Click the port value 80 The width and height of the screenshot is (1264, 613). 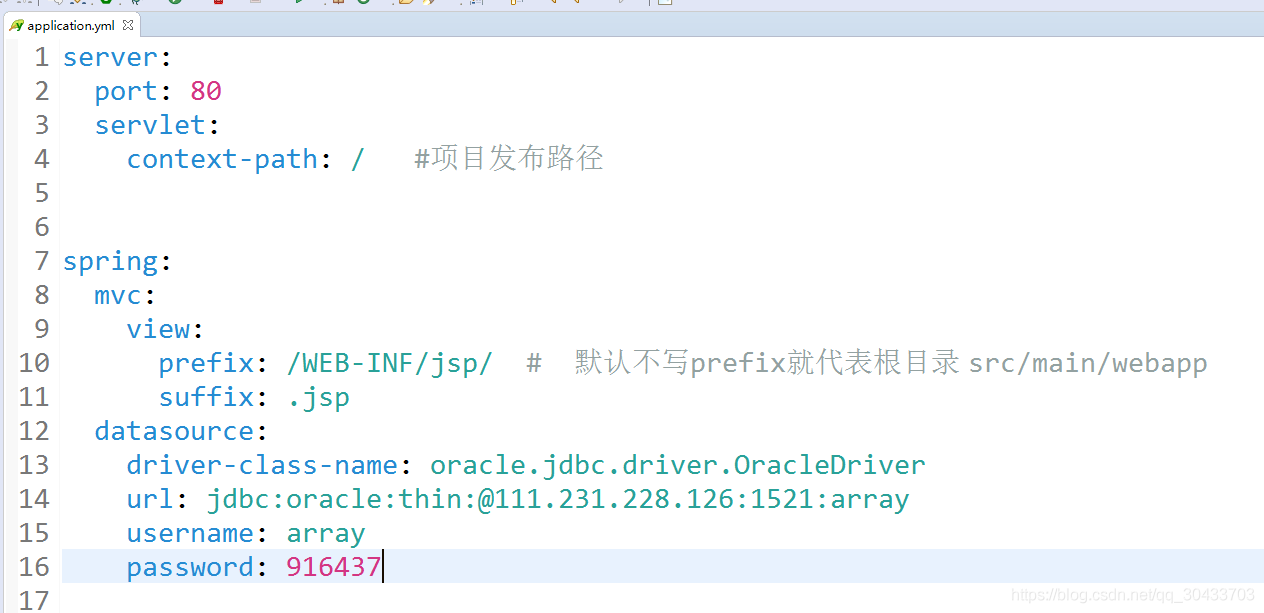(205, 92)
